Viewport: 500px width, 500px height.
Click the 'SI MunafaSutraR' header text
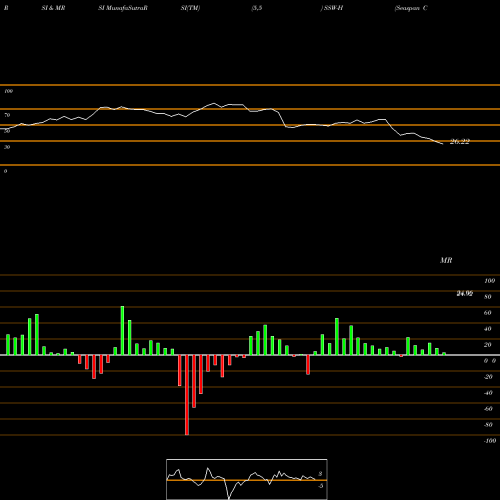pos(123,8)
